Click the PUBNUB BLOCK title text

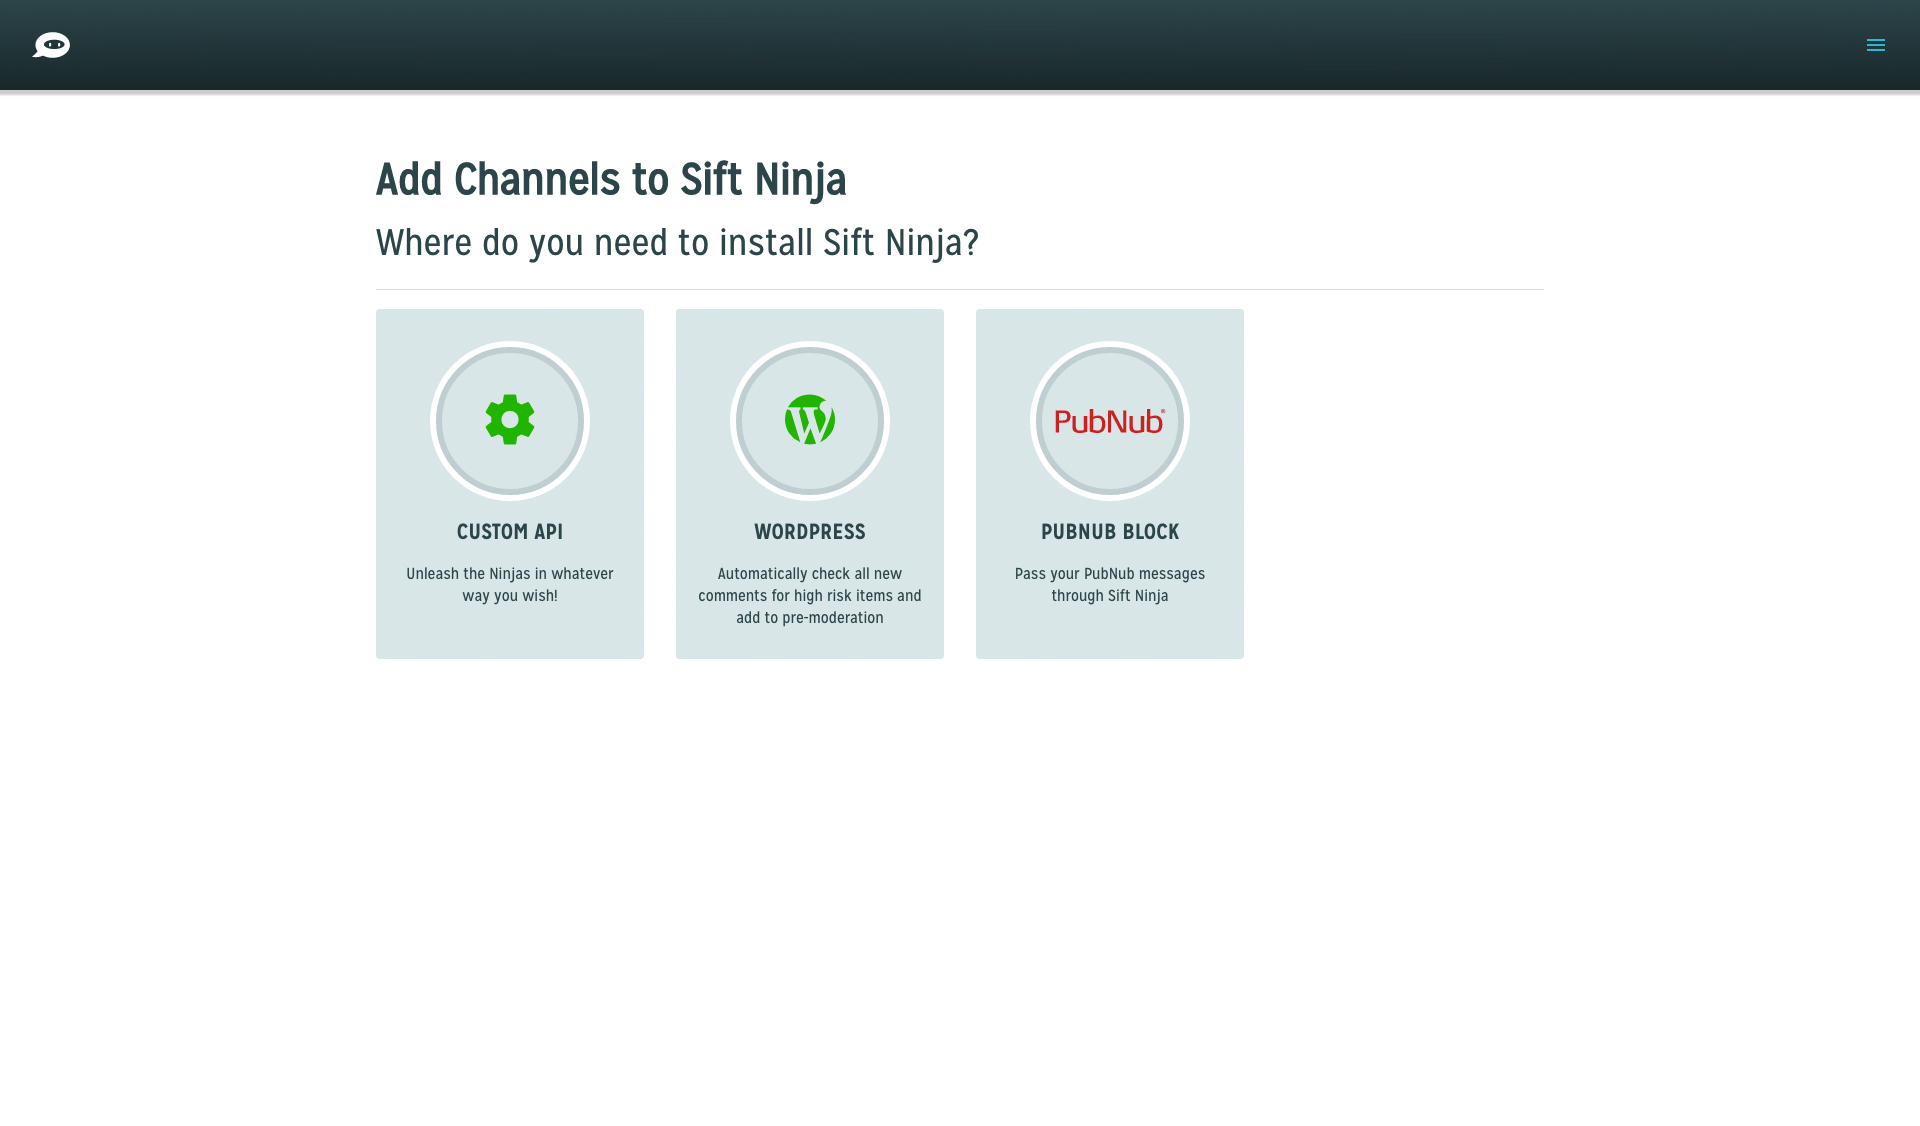(x=1109, y=532)
